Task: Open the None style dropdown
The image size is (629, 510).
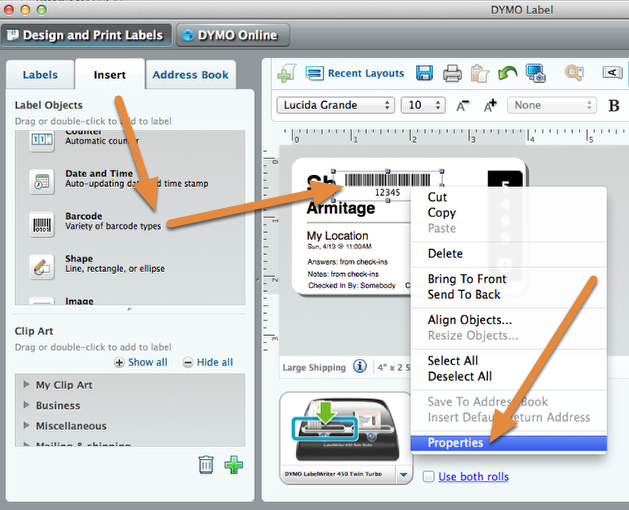Action: [552, 106]
